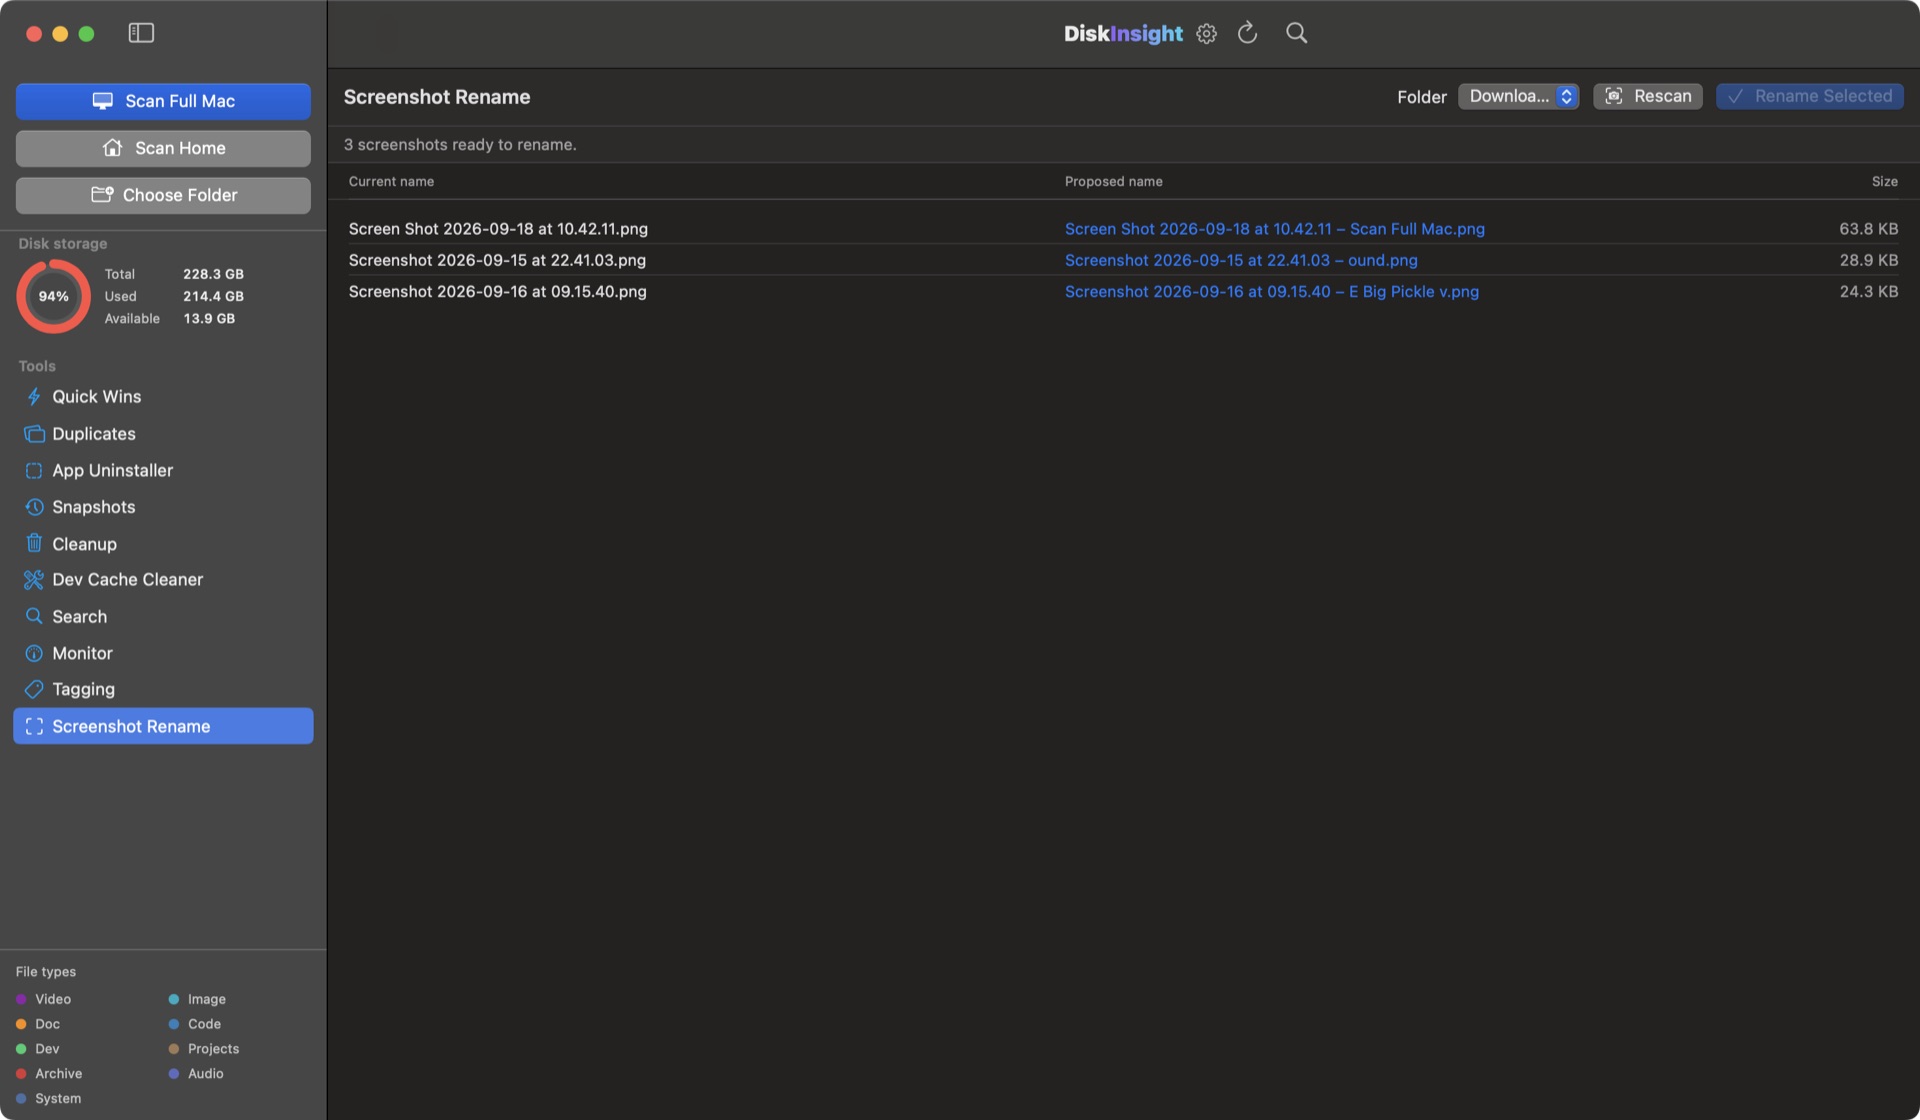
Task: Click the Search magnifier icon in the sidebar
Action: pyautogui.click(x=34, y=617)
